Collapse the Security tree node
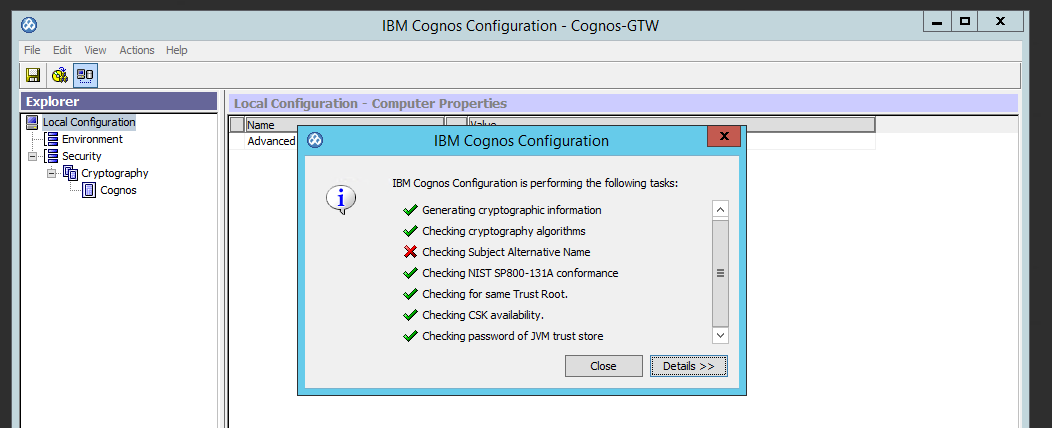 tap(32, 156)
